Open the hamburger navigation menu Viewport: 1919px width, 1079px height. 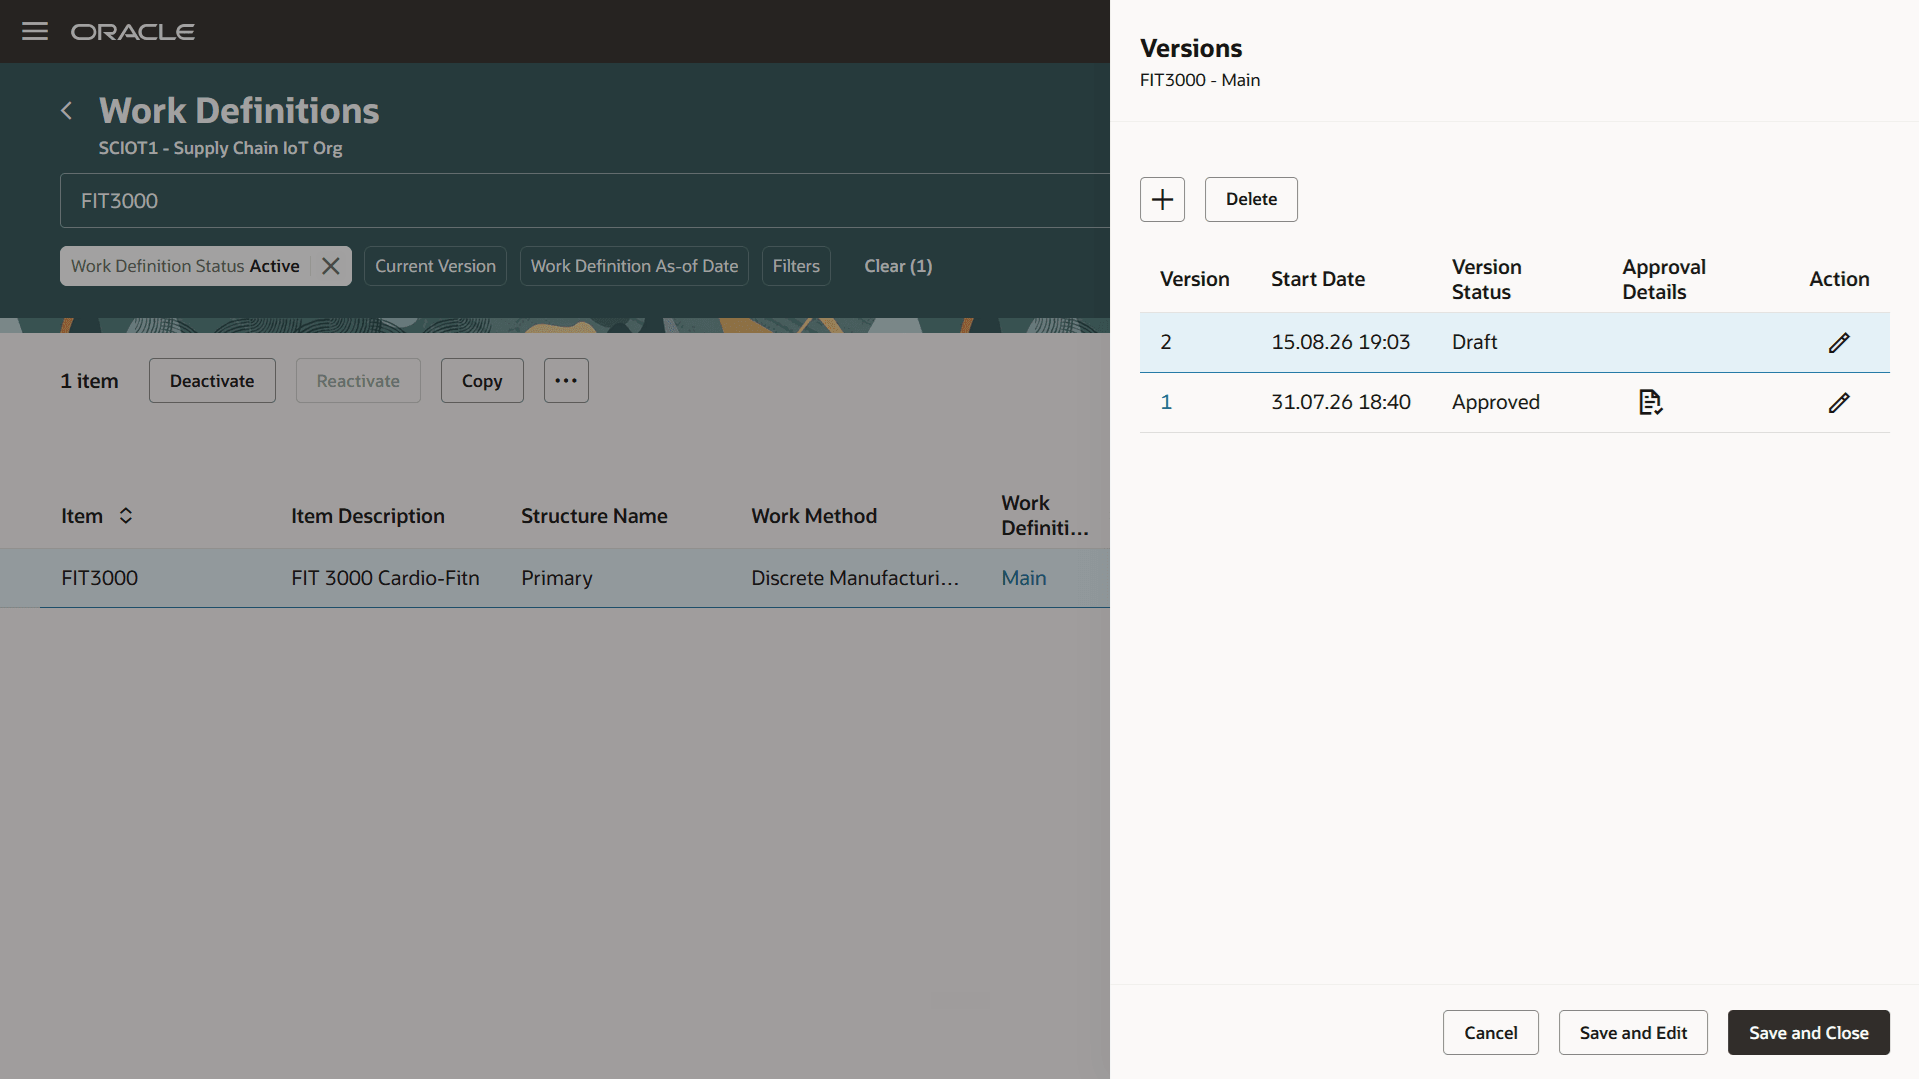[x=35, y=31]
